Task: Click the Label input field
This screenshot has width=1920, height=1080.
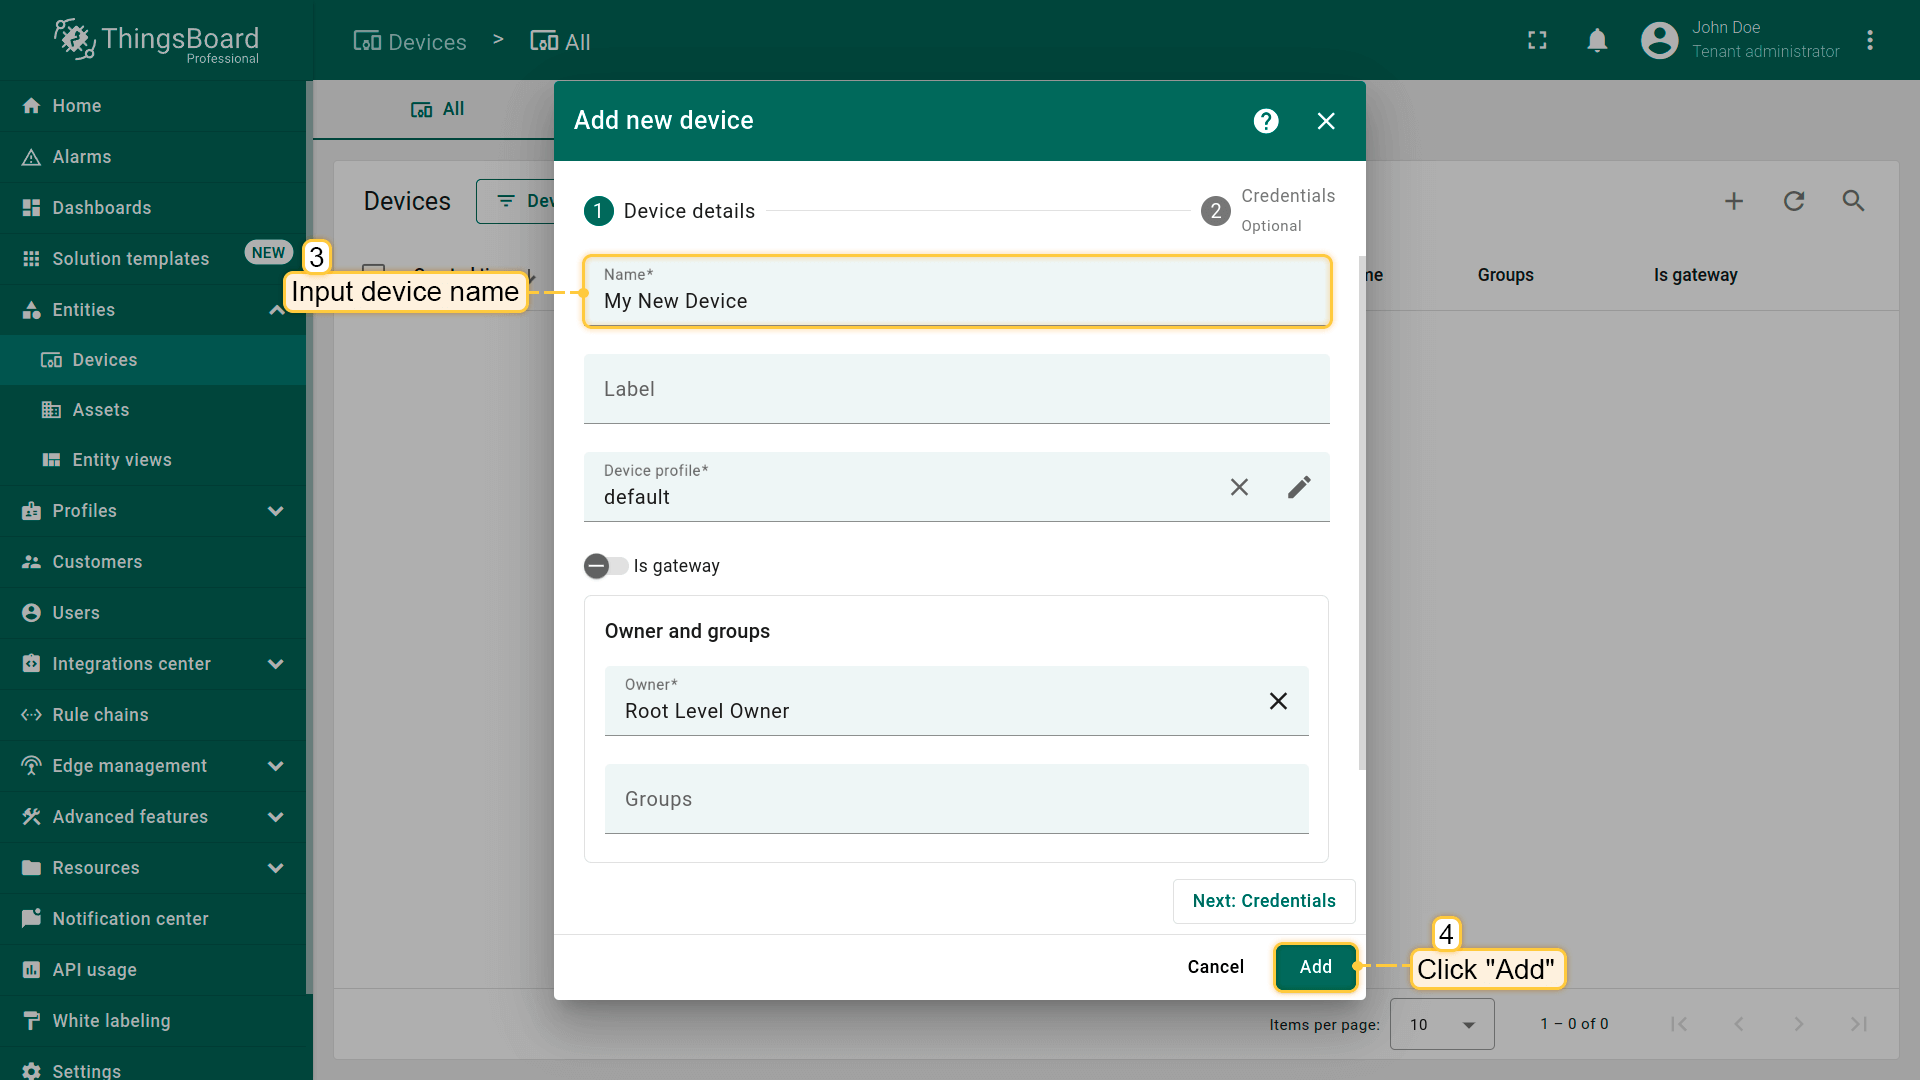Action: pyautogui.click(x=956, y=390)
